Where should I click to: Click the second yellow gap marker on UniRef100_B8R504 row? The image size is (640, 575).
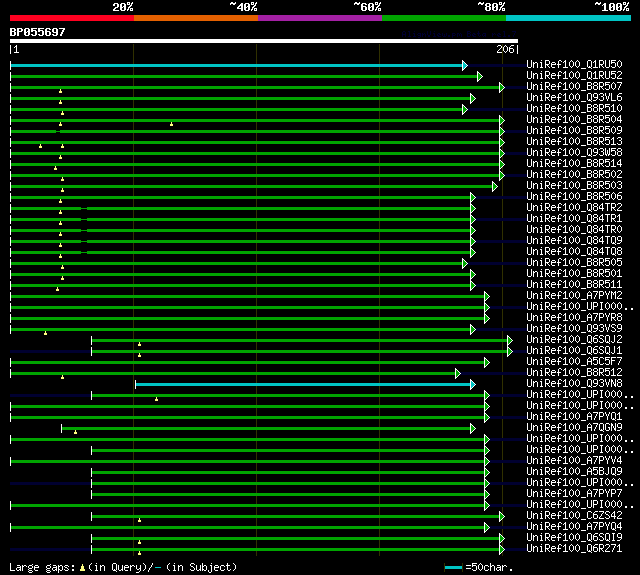coord(171,124)
